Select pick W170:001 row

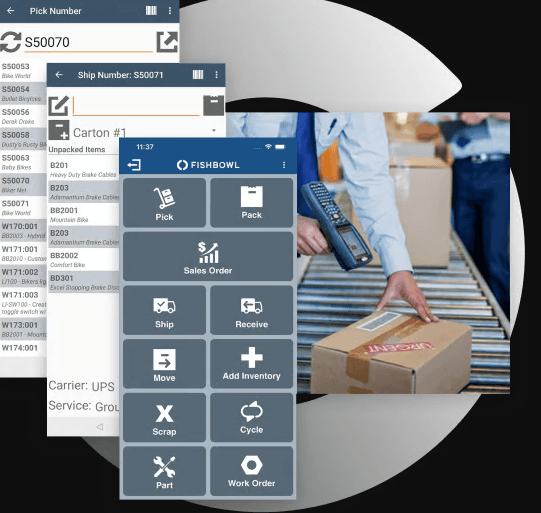[23, 230]
